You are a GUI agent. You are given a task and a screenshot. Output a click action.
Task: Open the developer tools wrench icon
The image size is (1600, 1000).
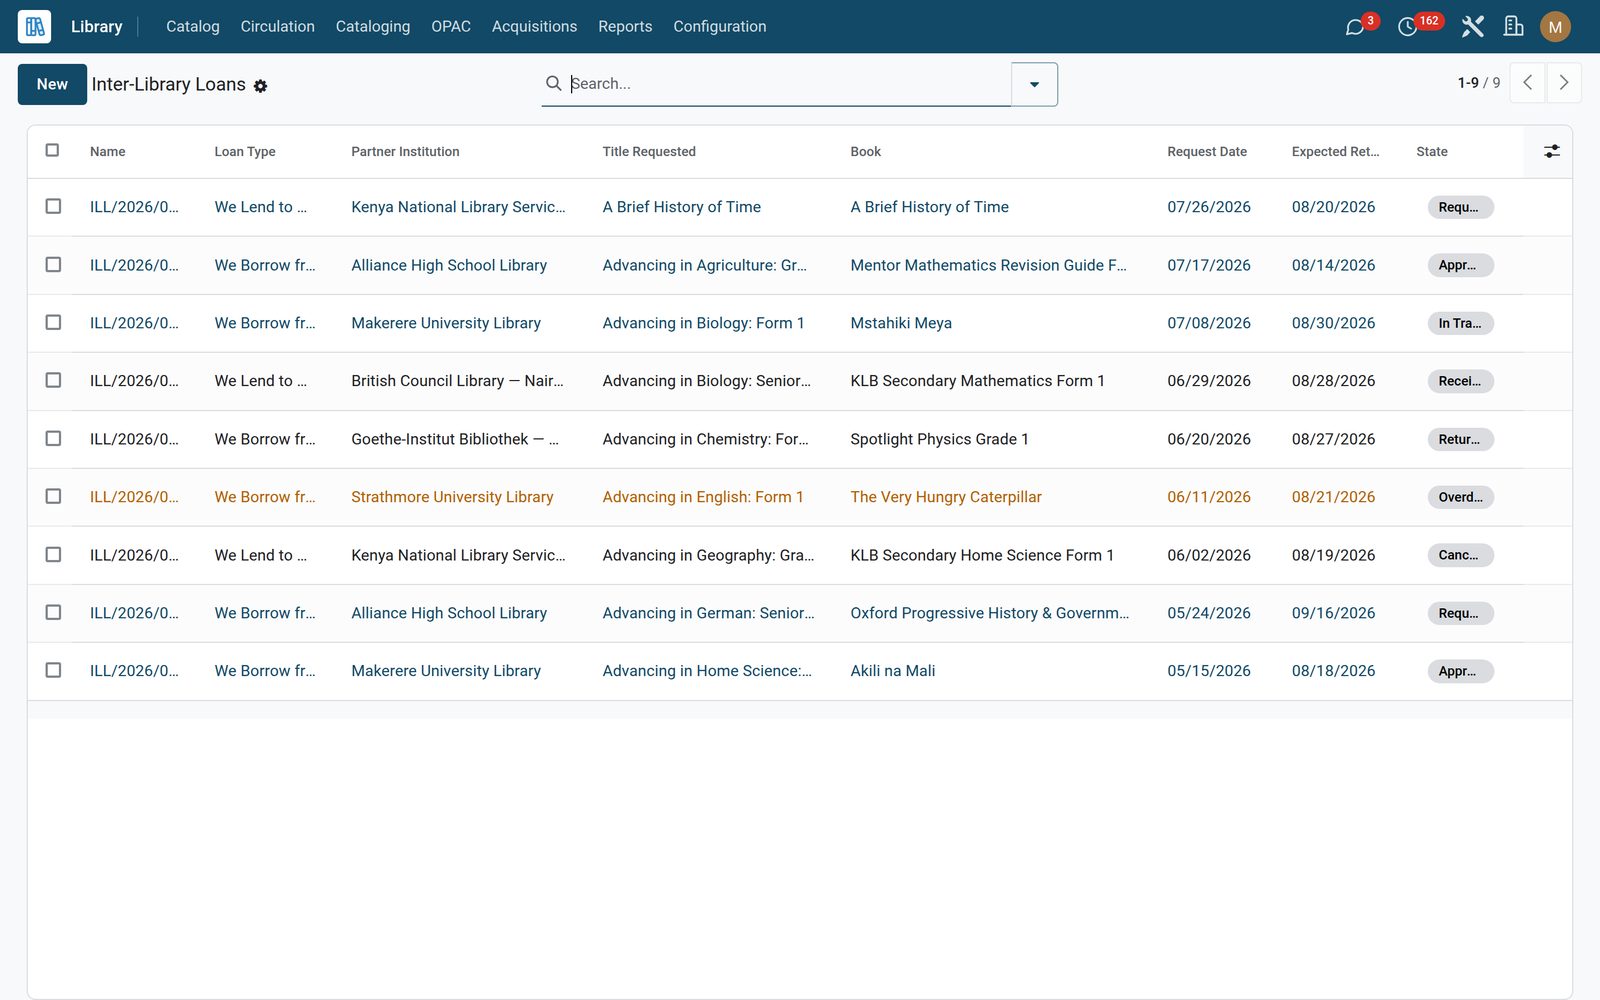click(x=1472, y=27)
